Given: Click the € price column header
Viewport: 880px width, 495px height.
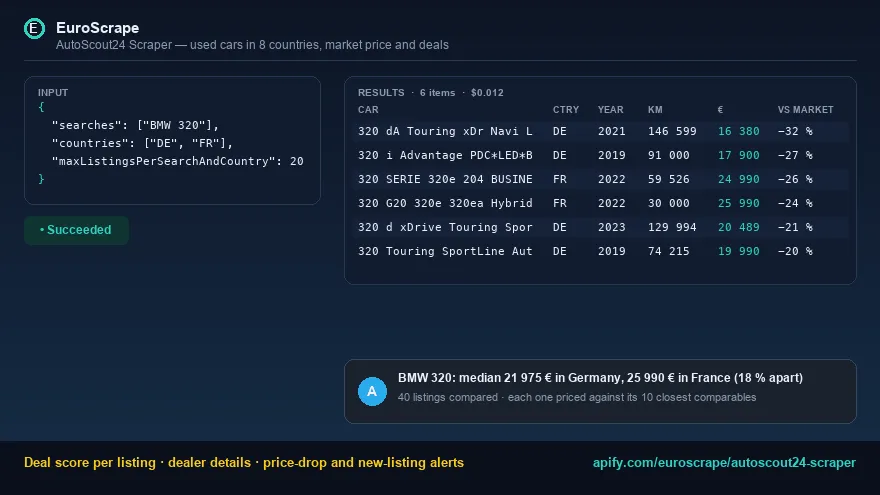Looking at the screenshot, I should [720, 109].
